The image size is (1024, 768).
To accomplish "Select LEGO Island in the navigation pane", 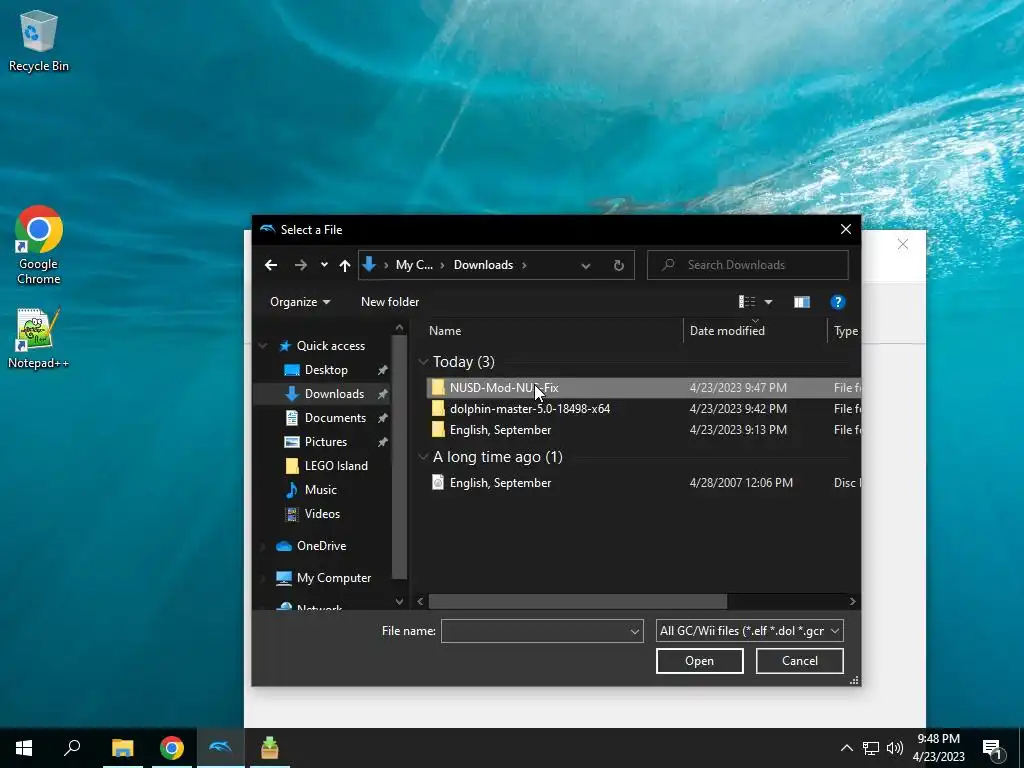I will (336, 466).
